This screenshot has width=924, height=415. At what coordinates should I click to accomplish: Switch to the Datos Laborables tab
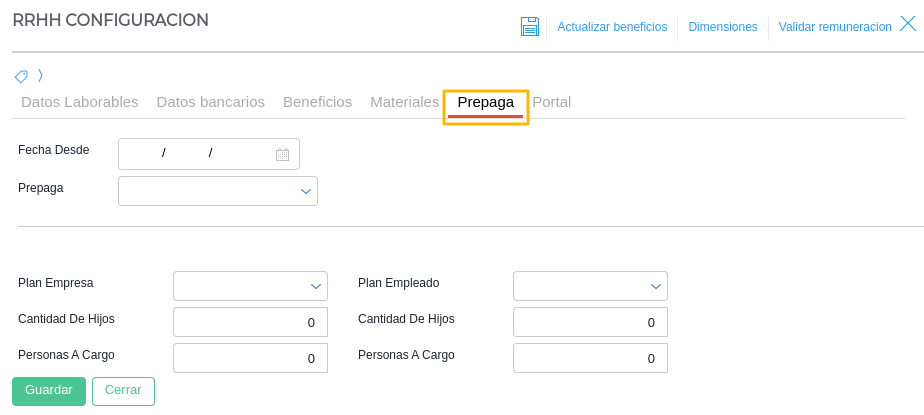79,102
